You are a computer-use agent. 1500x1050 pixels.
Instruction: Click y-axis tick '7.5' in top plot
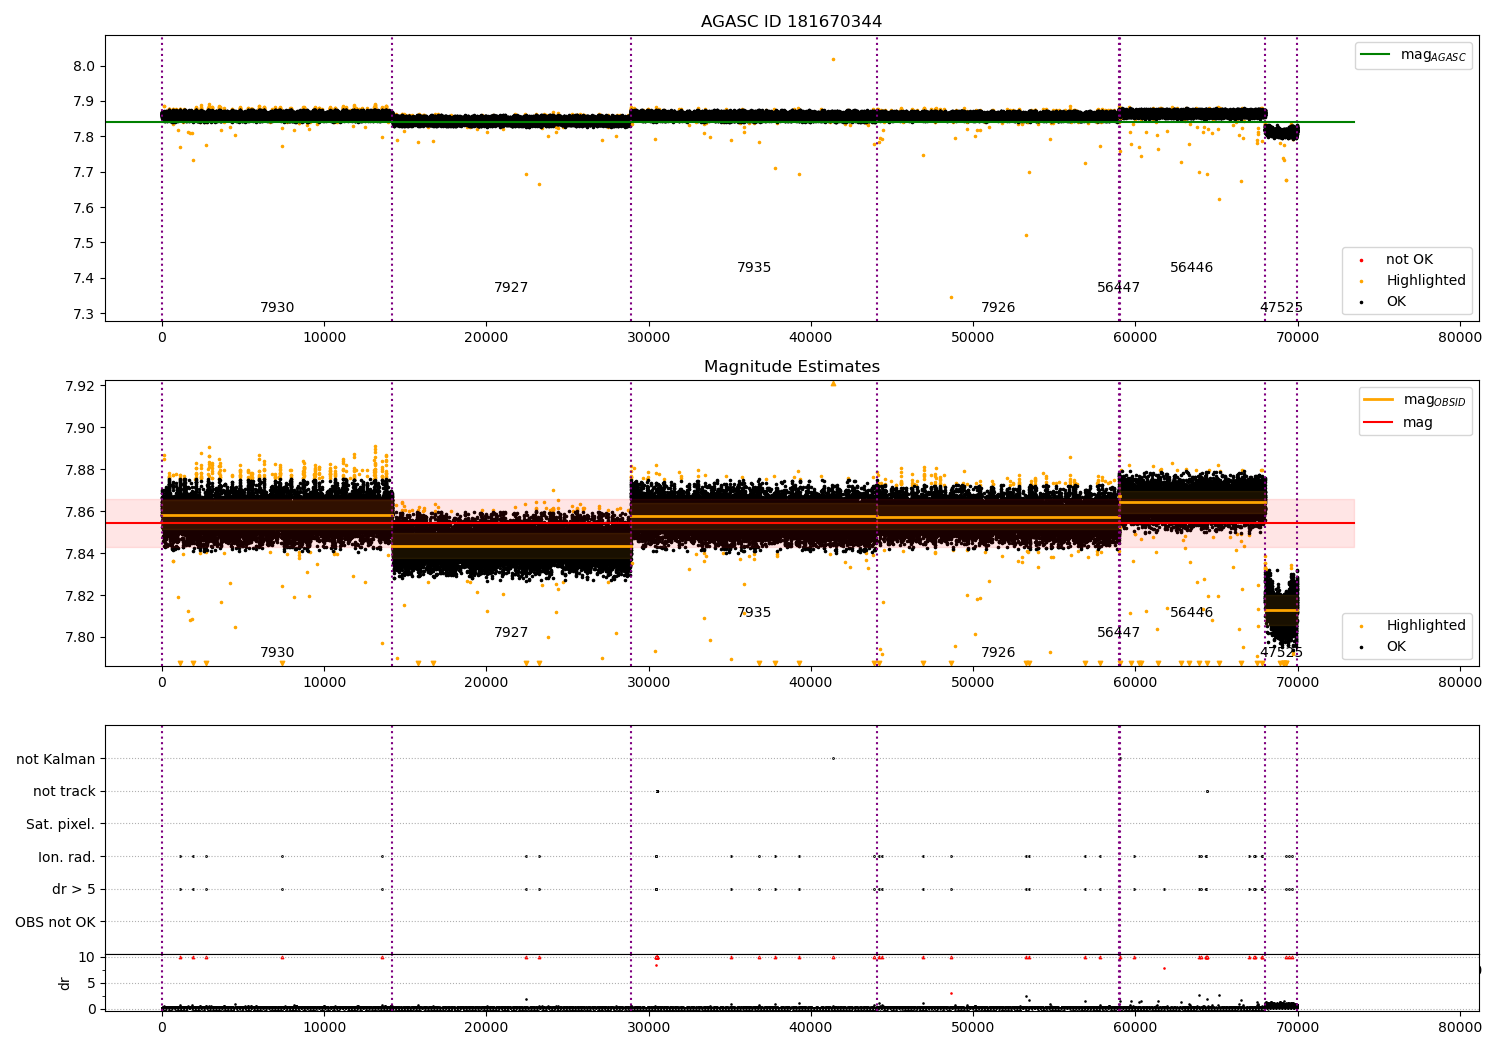point(84,244)
